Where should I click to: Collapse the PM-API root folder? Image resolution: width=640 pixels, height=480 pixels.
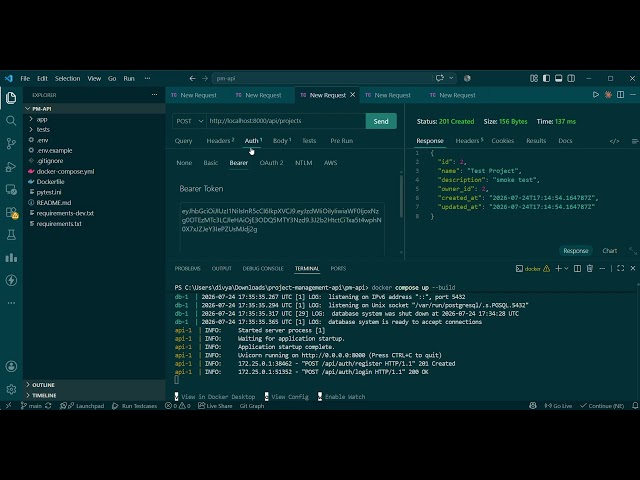42,109
